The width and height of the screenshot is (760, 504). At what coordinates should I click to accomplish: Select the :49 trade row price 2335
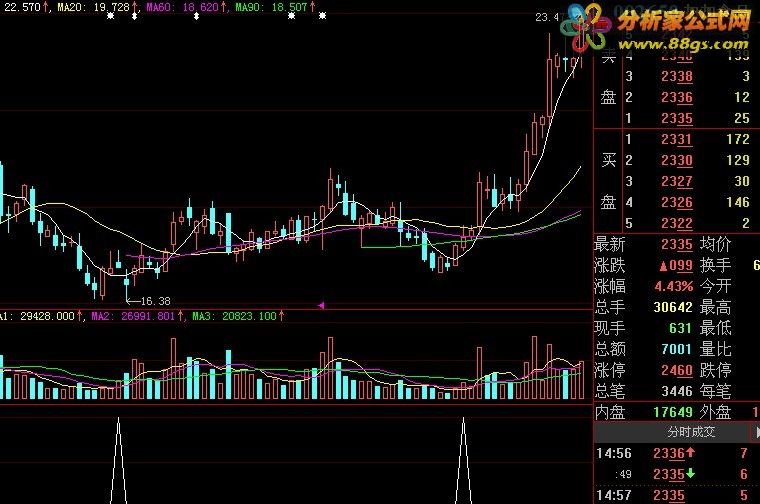tap(669, 474)
